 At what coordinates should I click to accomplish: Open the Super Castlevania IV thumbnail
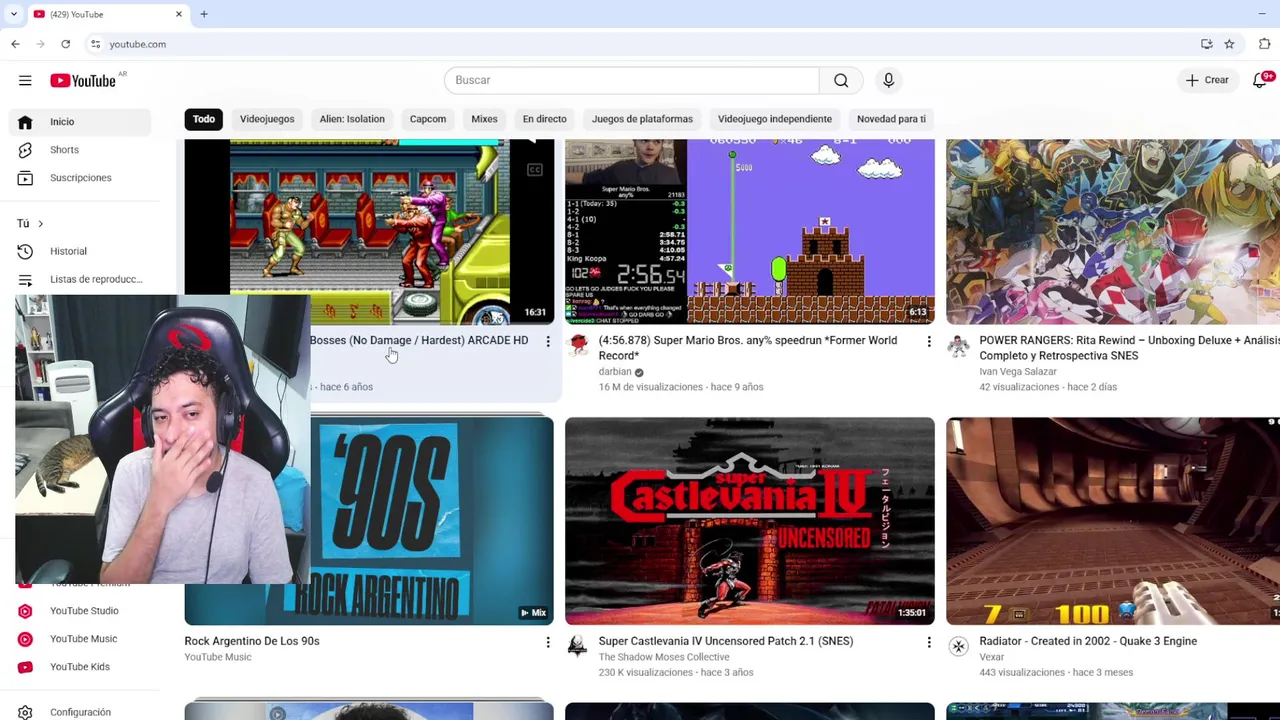click(x=750, y=521)
